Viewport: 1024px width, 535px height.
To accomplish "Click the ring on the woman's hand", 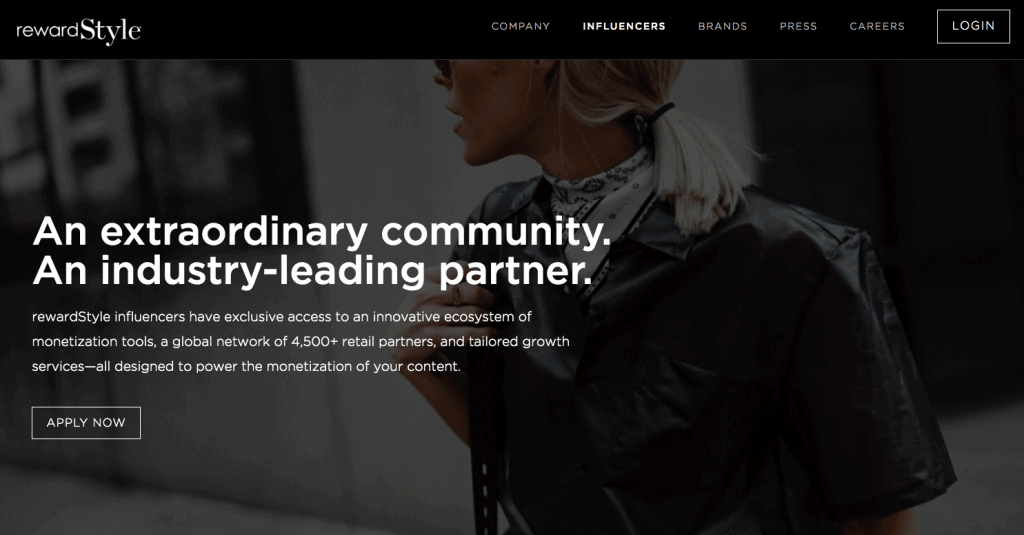I will pos(456,296).
